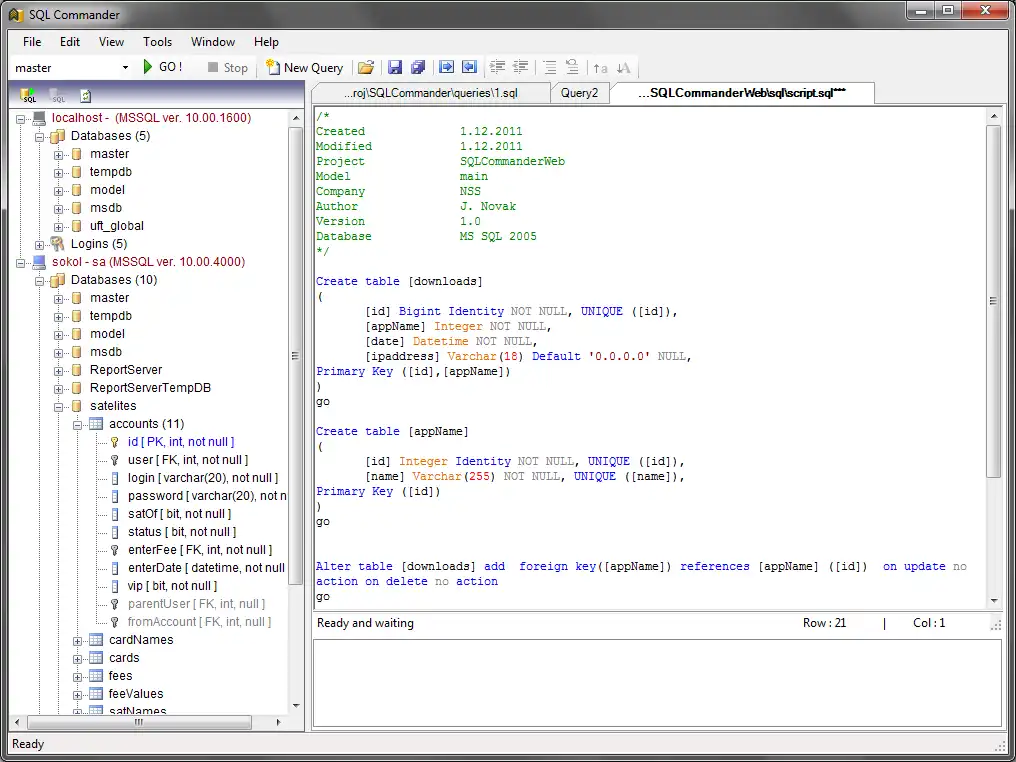Viewport: 1016px width, 762px height.
Task: Click the save all files icon
Action: point(418,67)
